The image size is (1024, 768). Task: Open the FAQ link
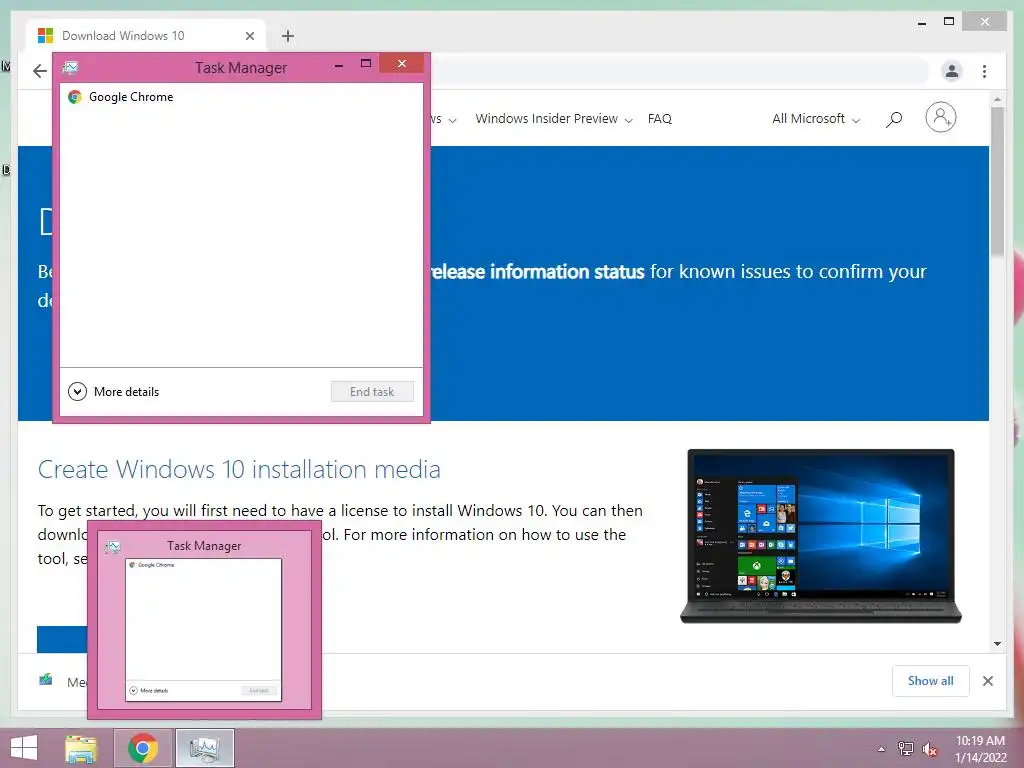pyautogui.click(x=660, y=119)
